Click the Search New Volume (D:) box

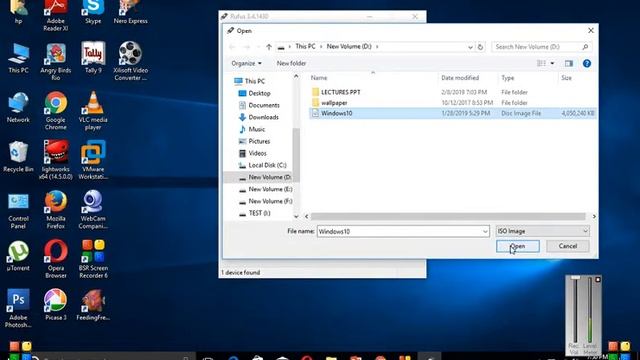[541, 47]
